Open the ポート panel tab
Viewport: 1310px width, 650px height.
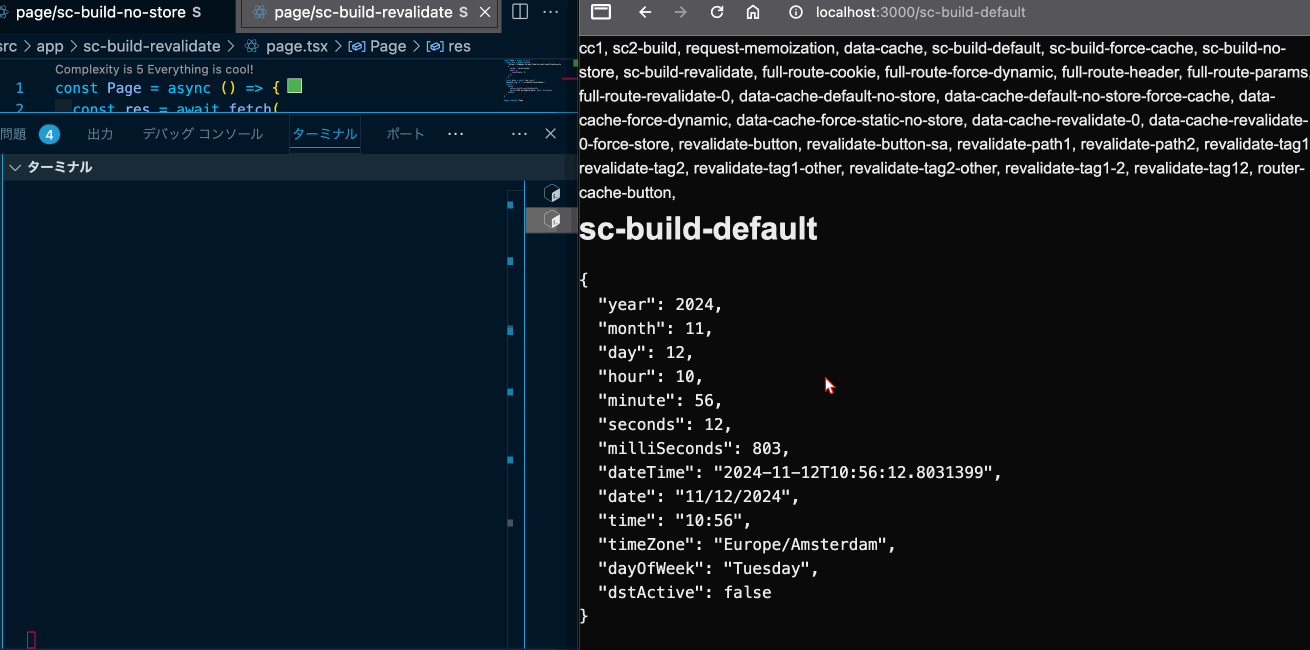pos(405,134)
